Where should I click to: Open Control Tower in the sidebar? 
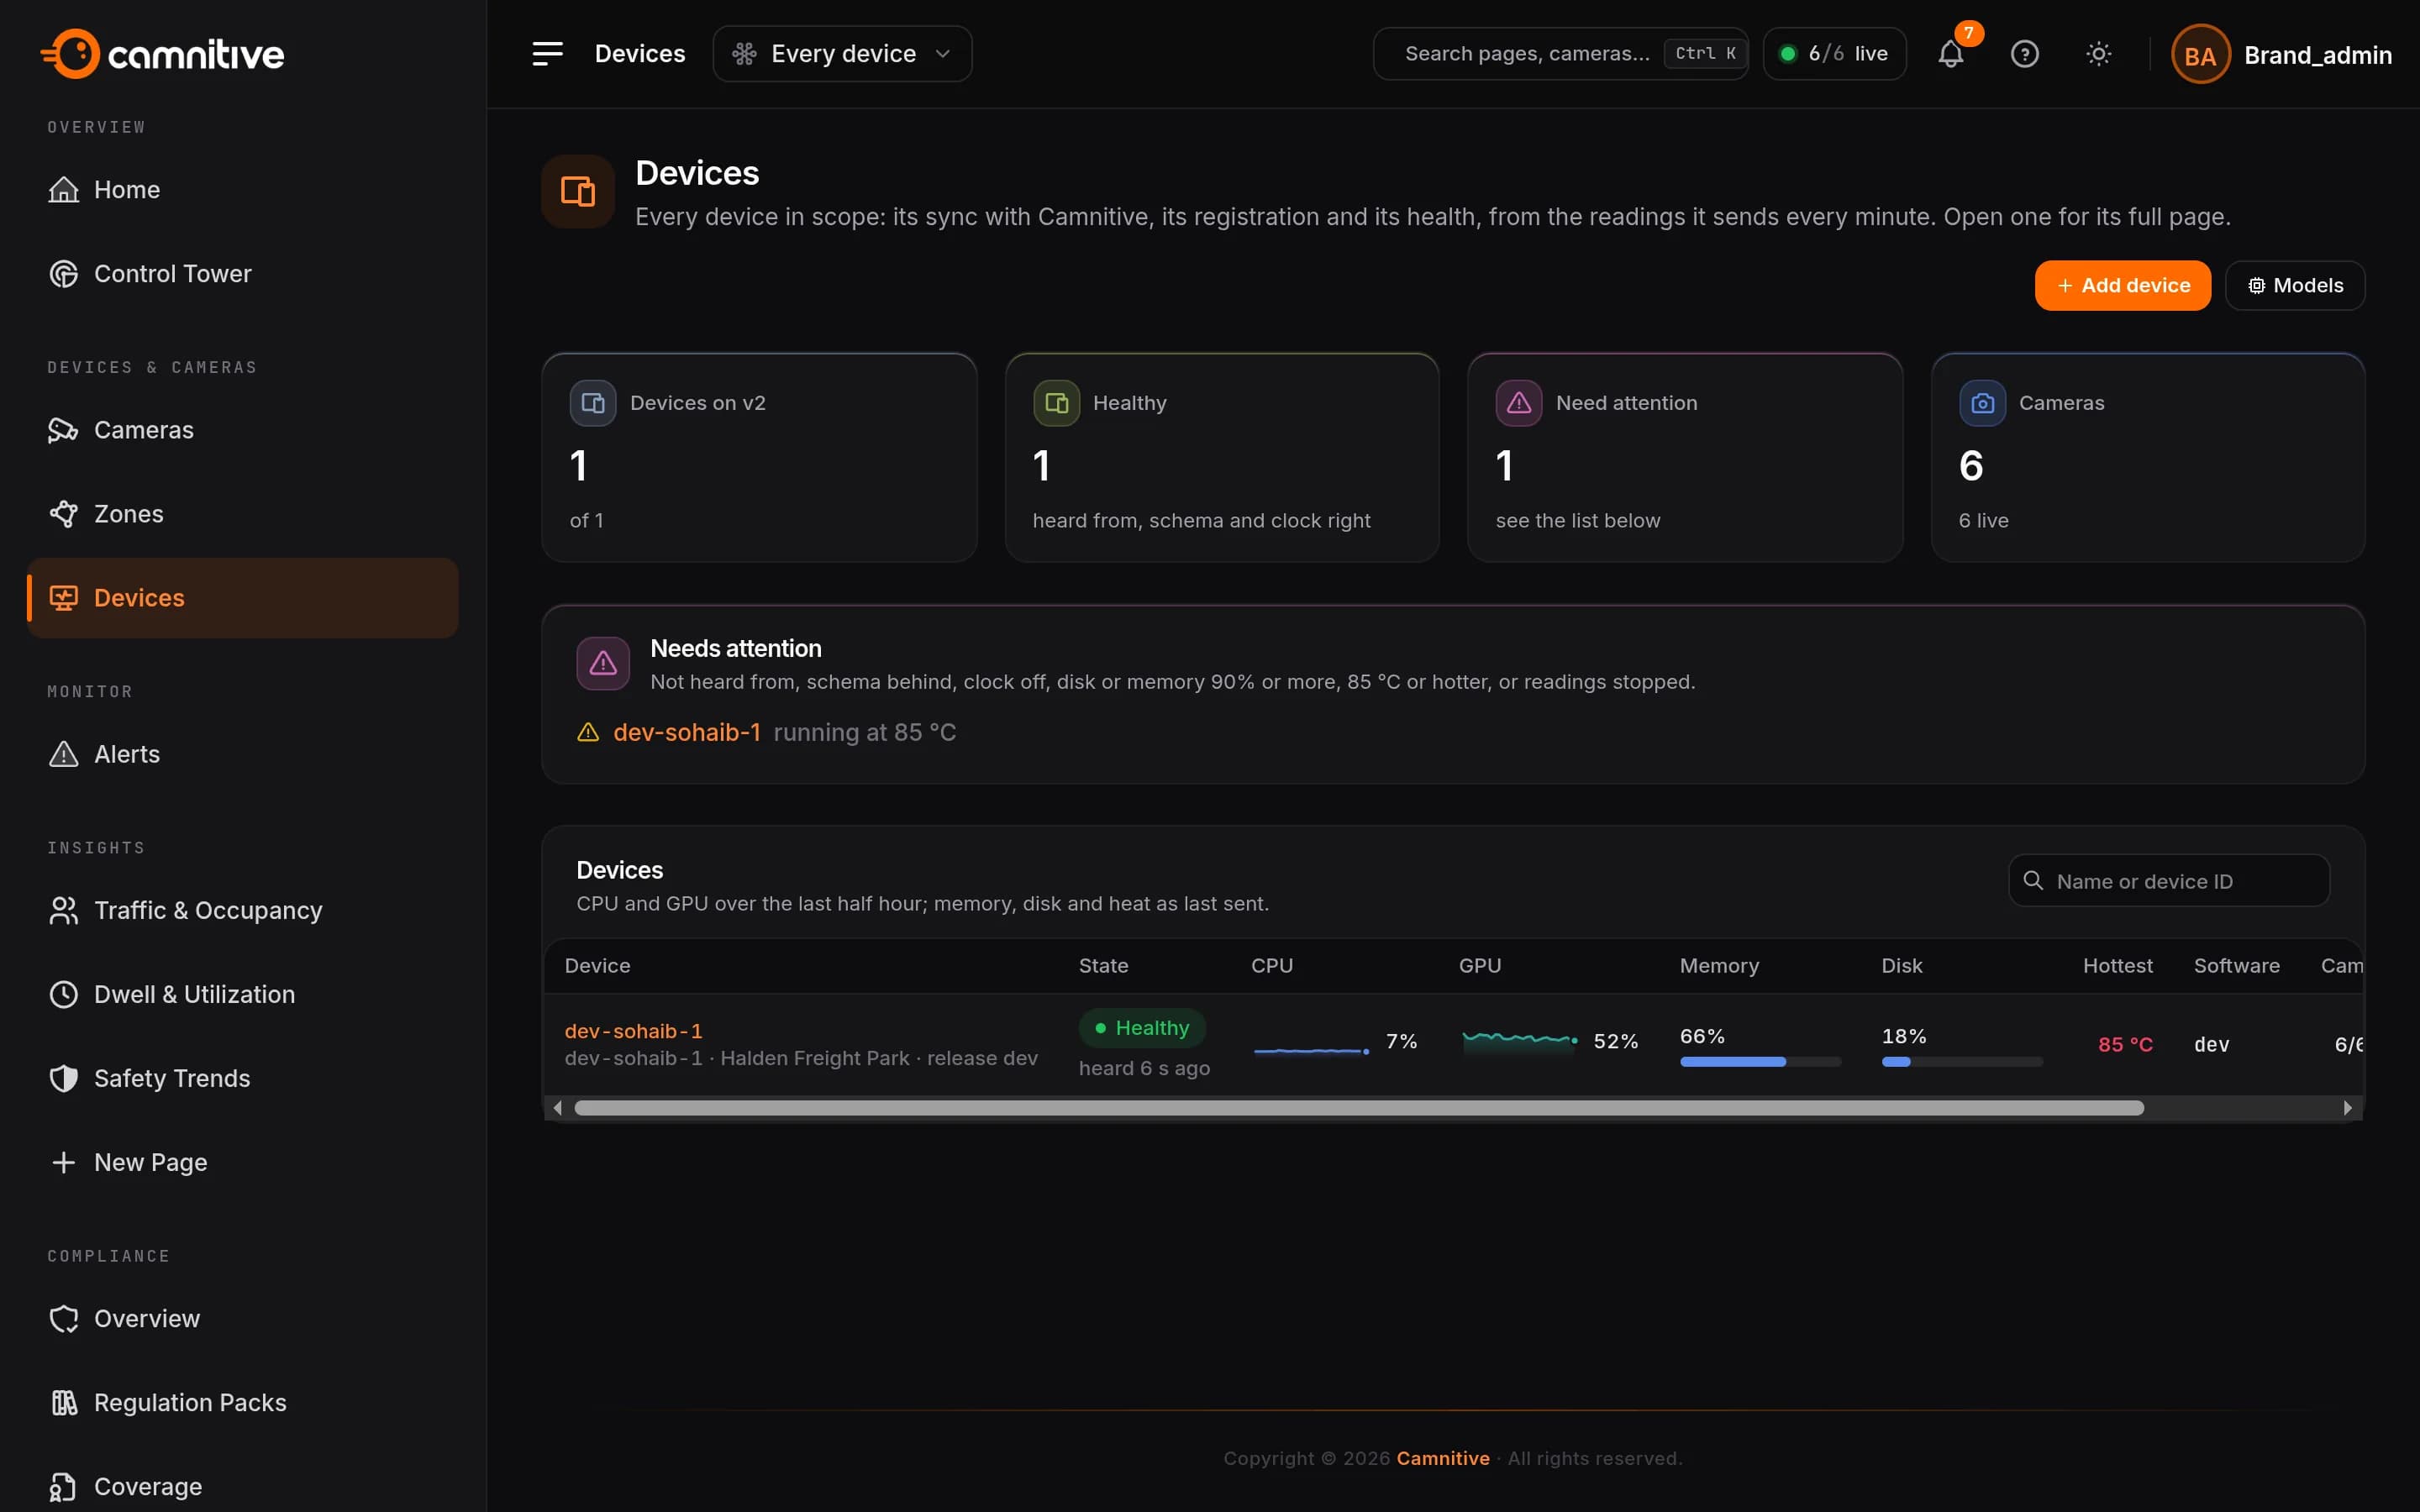tap(243, 274)
